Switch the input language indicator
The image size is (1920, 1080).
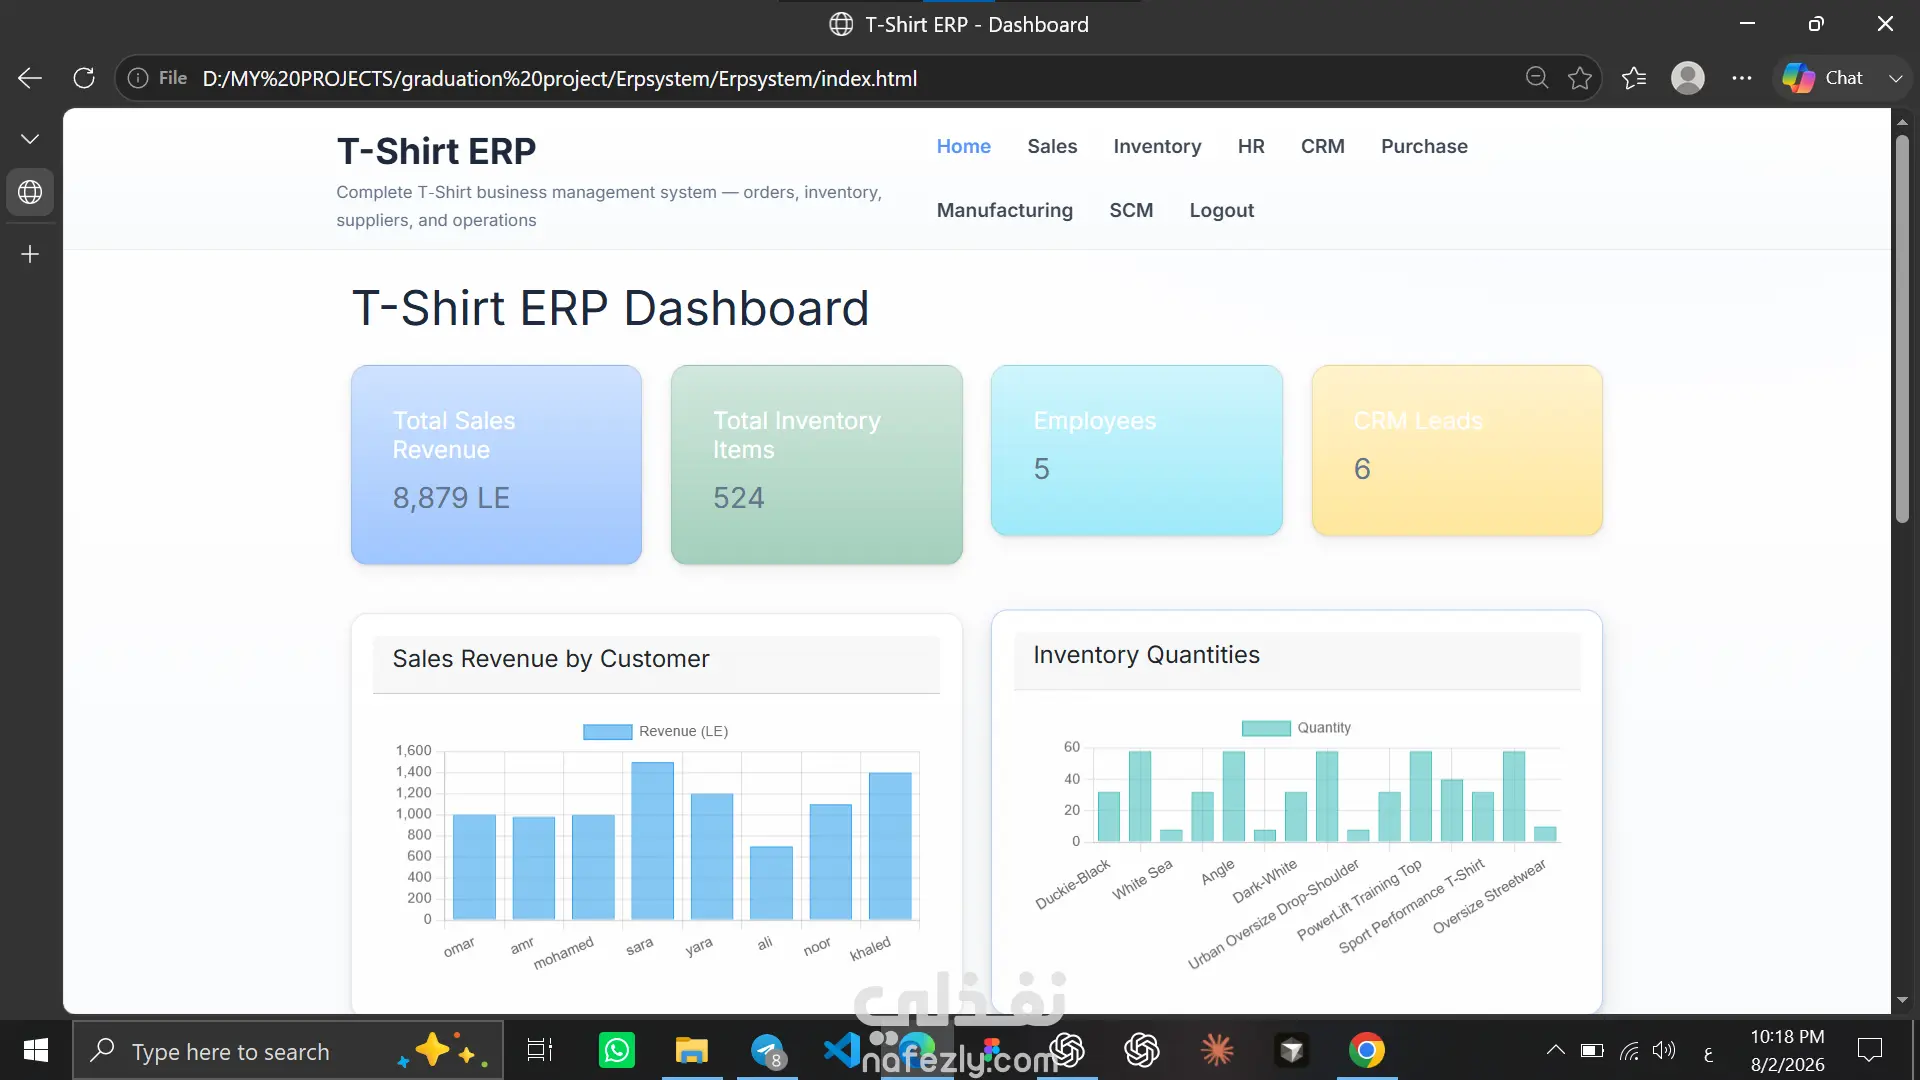[1708, 1052]
